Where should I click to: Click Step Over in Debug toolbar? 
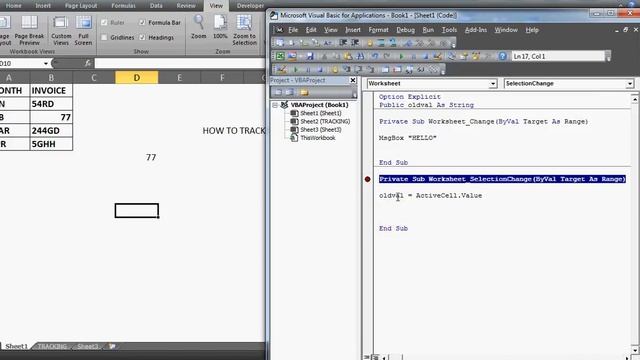358,70
